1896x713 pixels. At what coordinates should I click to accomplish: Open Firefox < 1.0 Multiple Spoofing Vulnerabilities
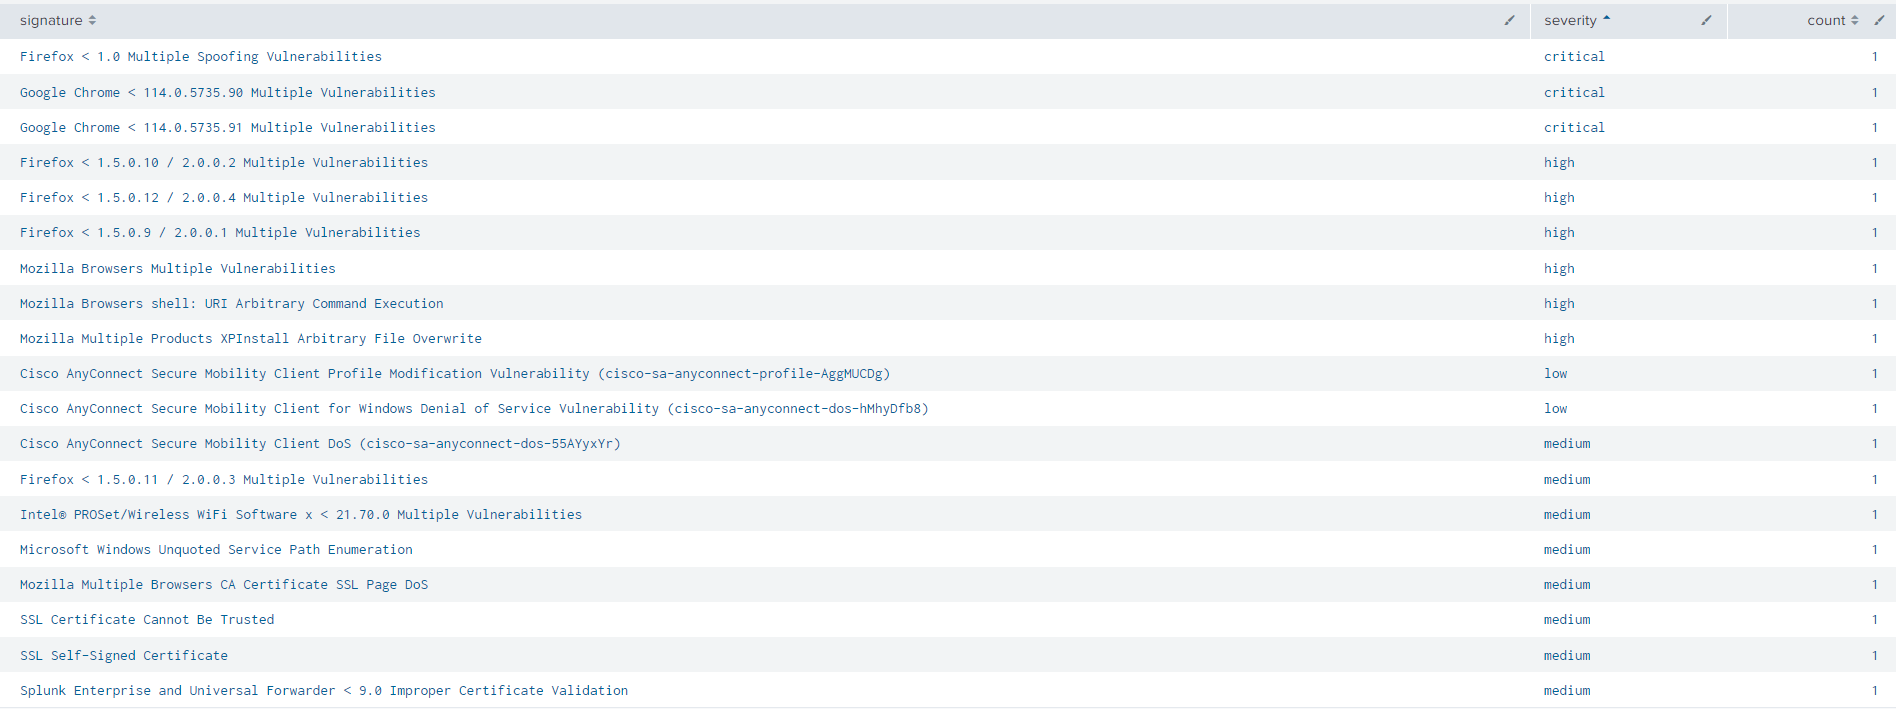(x=201, y=57)
